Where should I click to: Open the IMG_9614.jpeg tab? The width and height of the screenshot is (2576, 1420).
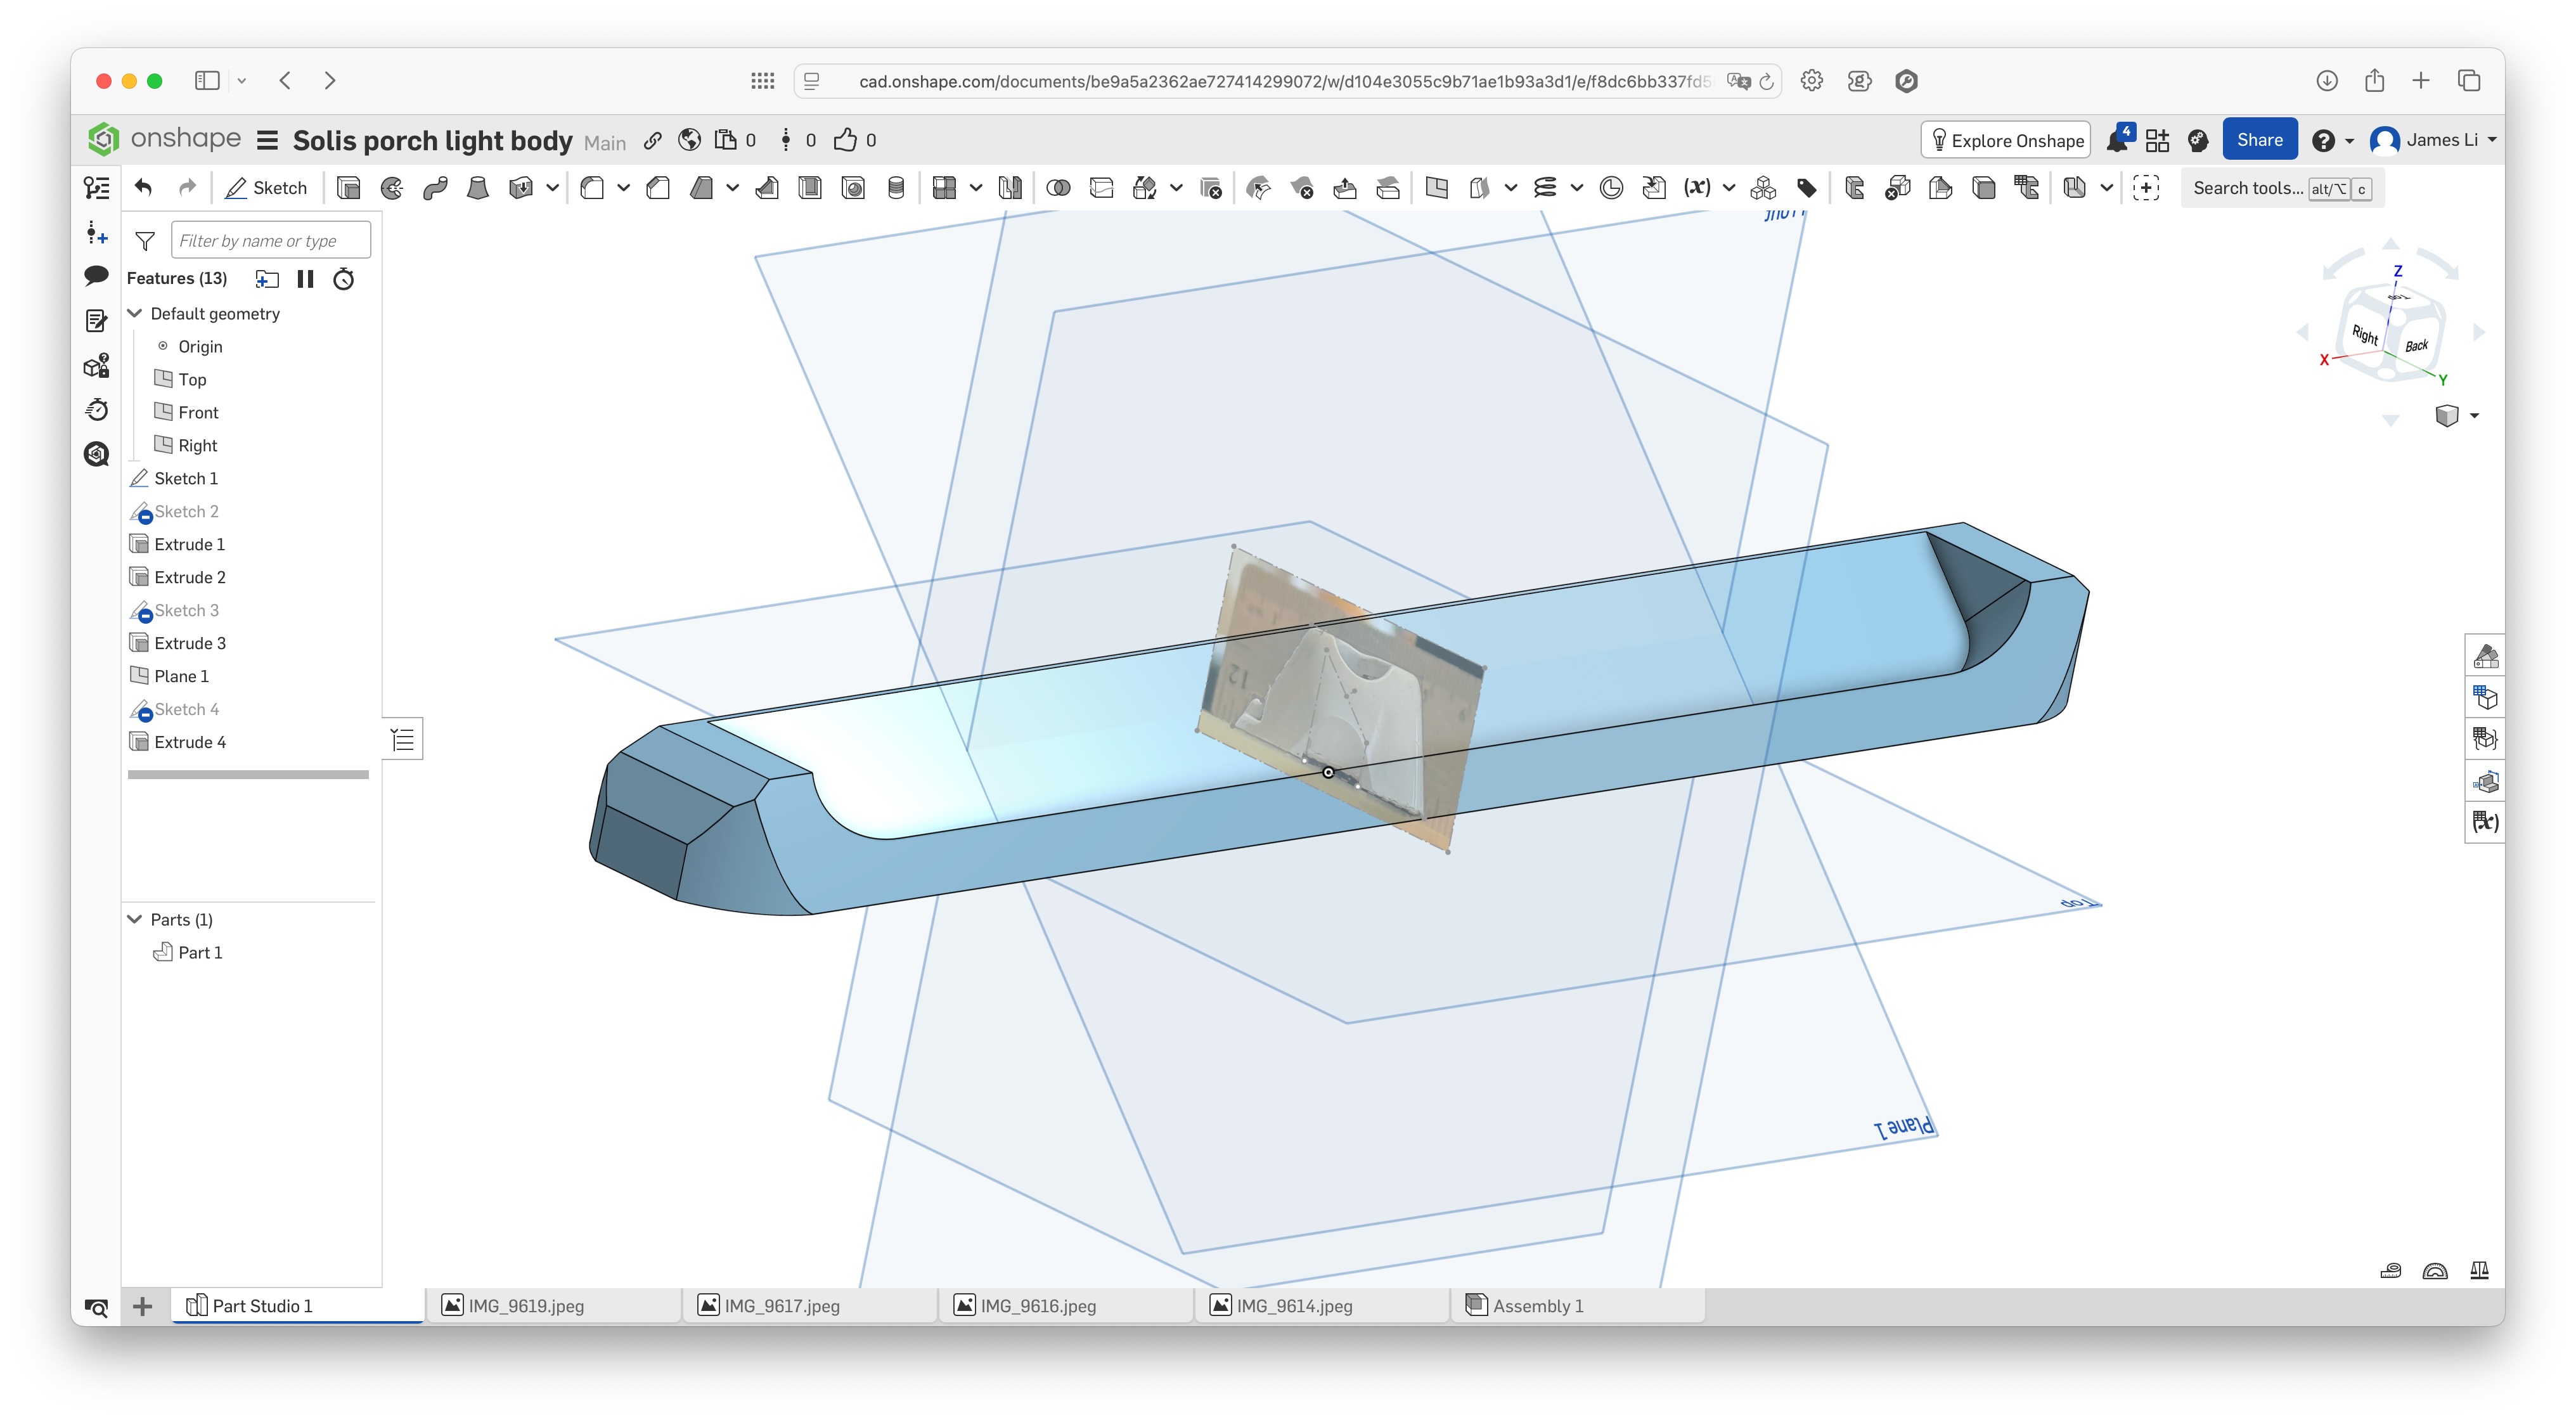[x=1322, y=1305]
